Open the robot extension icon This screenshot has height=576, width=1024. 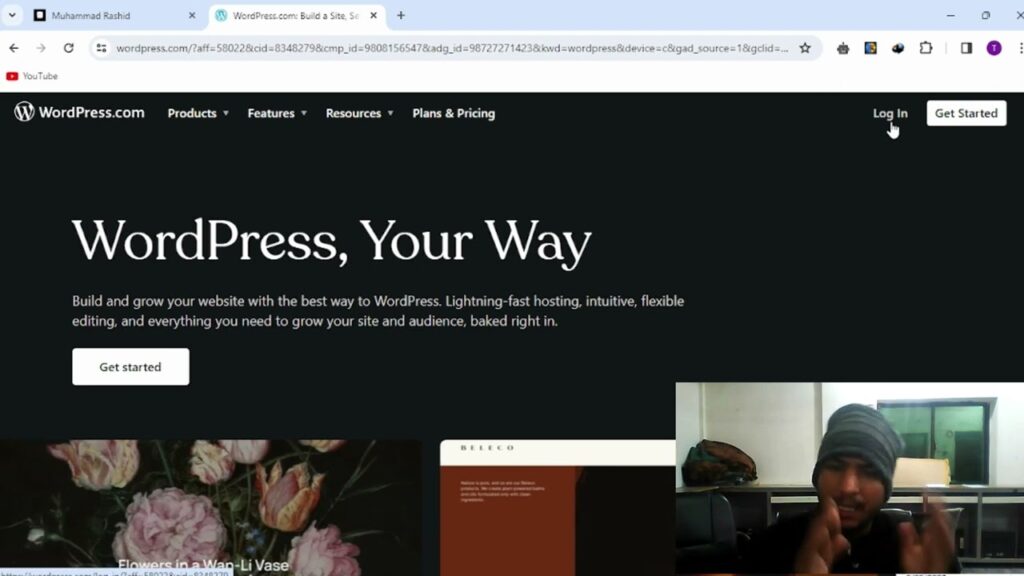[843, 48]
